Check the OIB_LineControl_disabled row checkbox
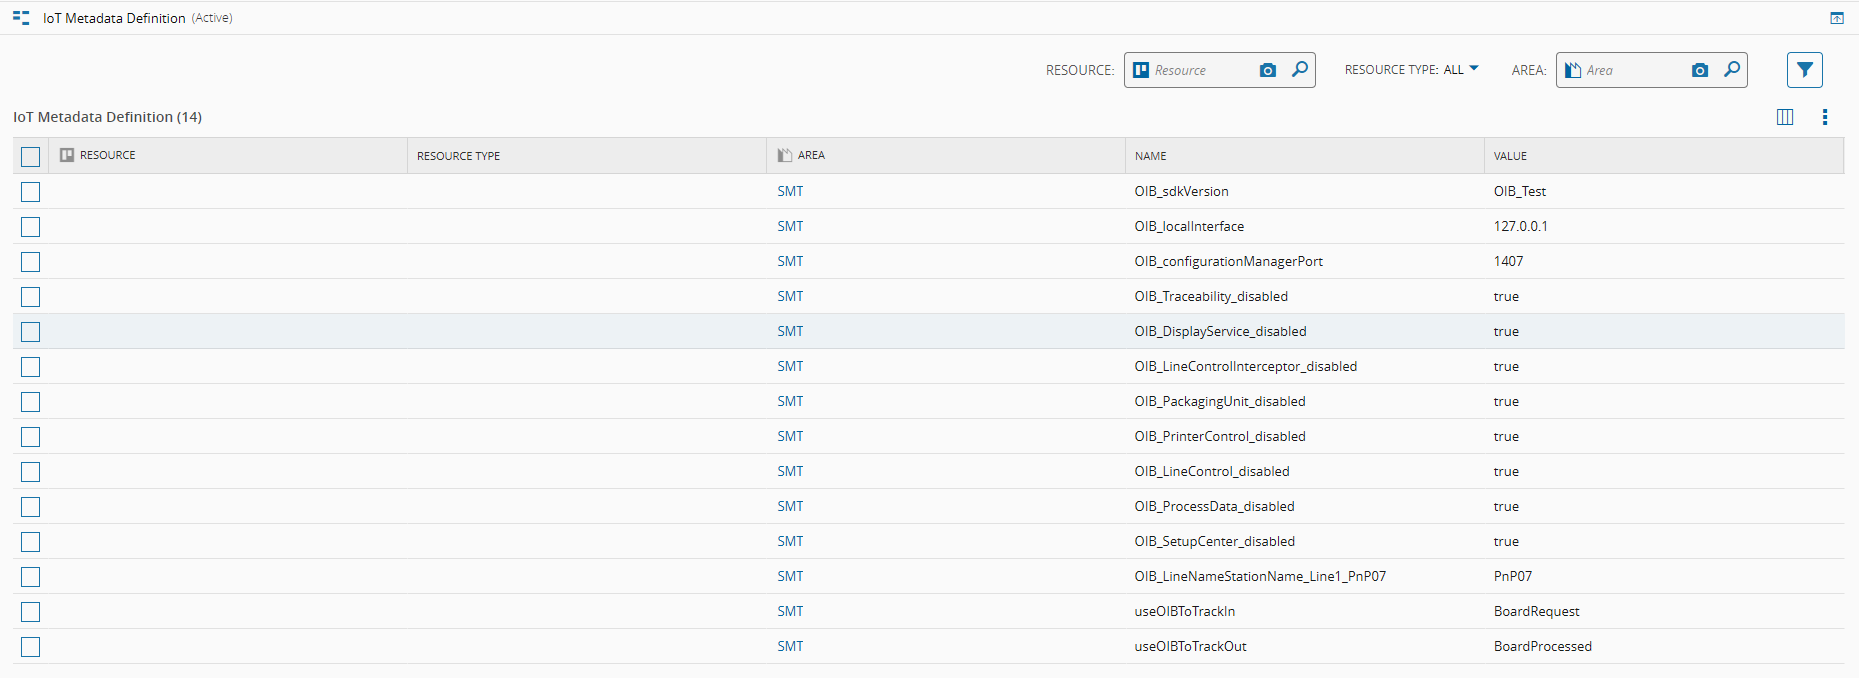Image resolution: width=1859 pixels, height=678 pixels. [31, 471]
